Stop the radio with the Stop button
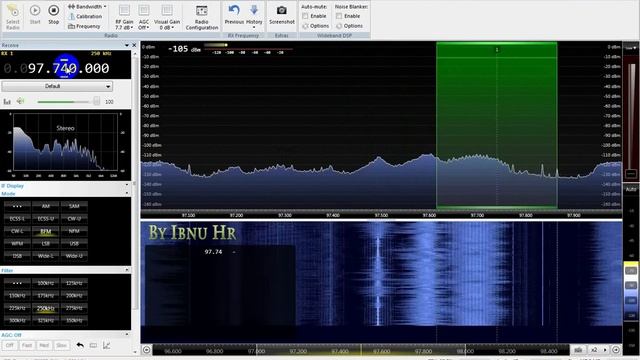Viewport: 640px width, 360px height. point(53,14)
